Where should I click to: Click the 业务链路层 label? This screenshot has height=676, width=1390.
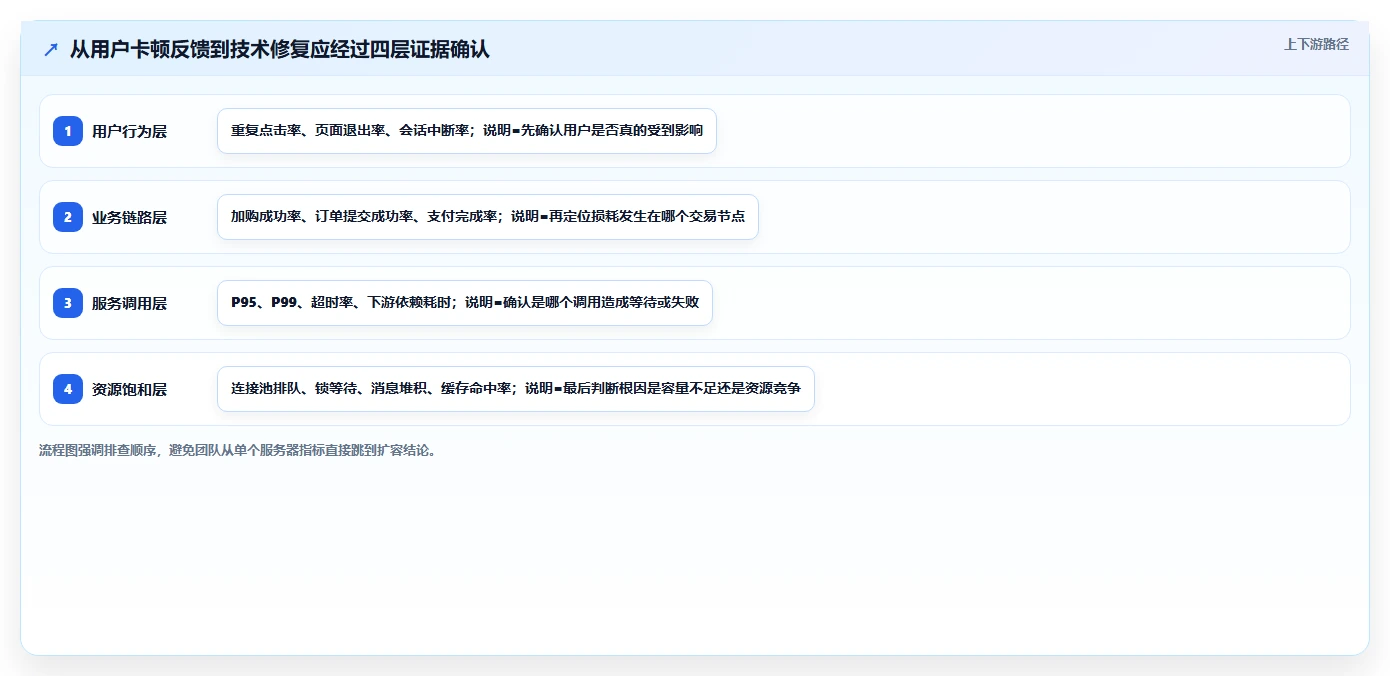tap(129, 217)
